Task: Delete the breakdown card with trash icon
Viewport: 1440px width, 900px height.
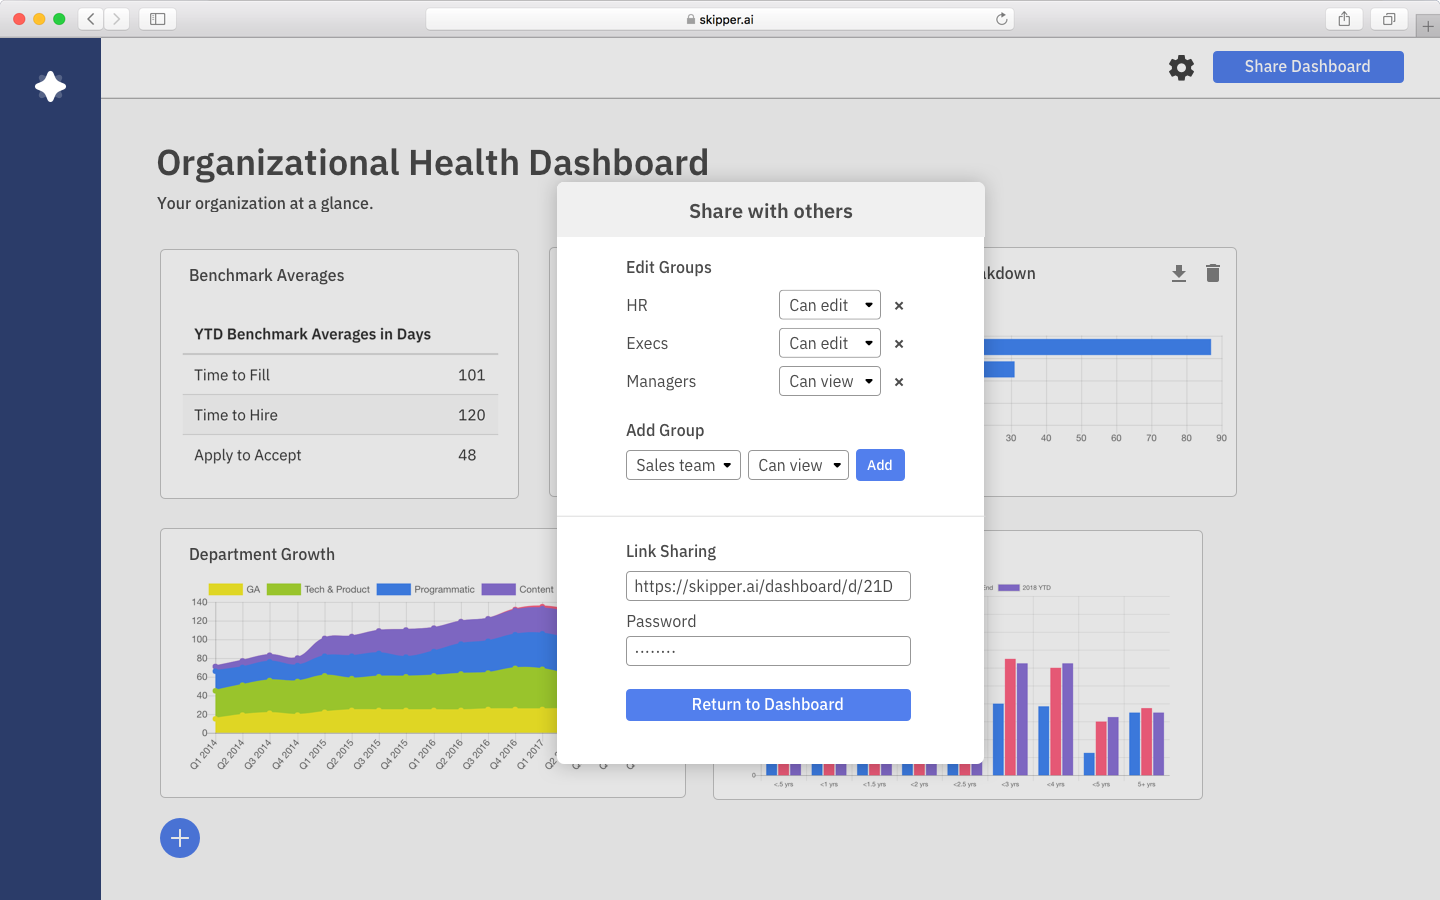Action: click(x=1213, y=273)
